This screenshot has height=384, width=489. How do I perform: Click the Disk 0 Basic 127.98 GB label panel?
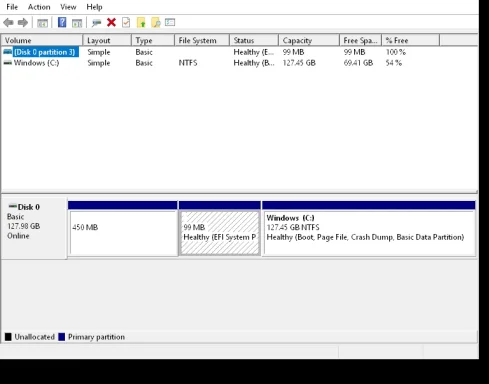(34, 228)
